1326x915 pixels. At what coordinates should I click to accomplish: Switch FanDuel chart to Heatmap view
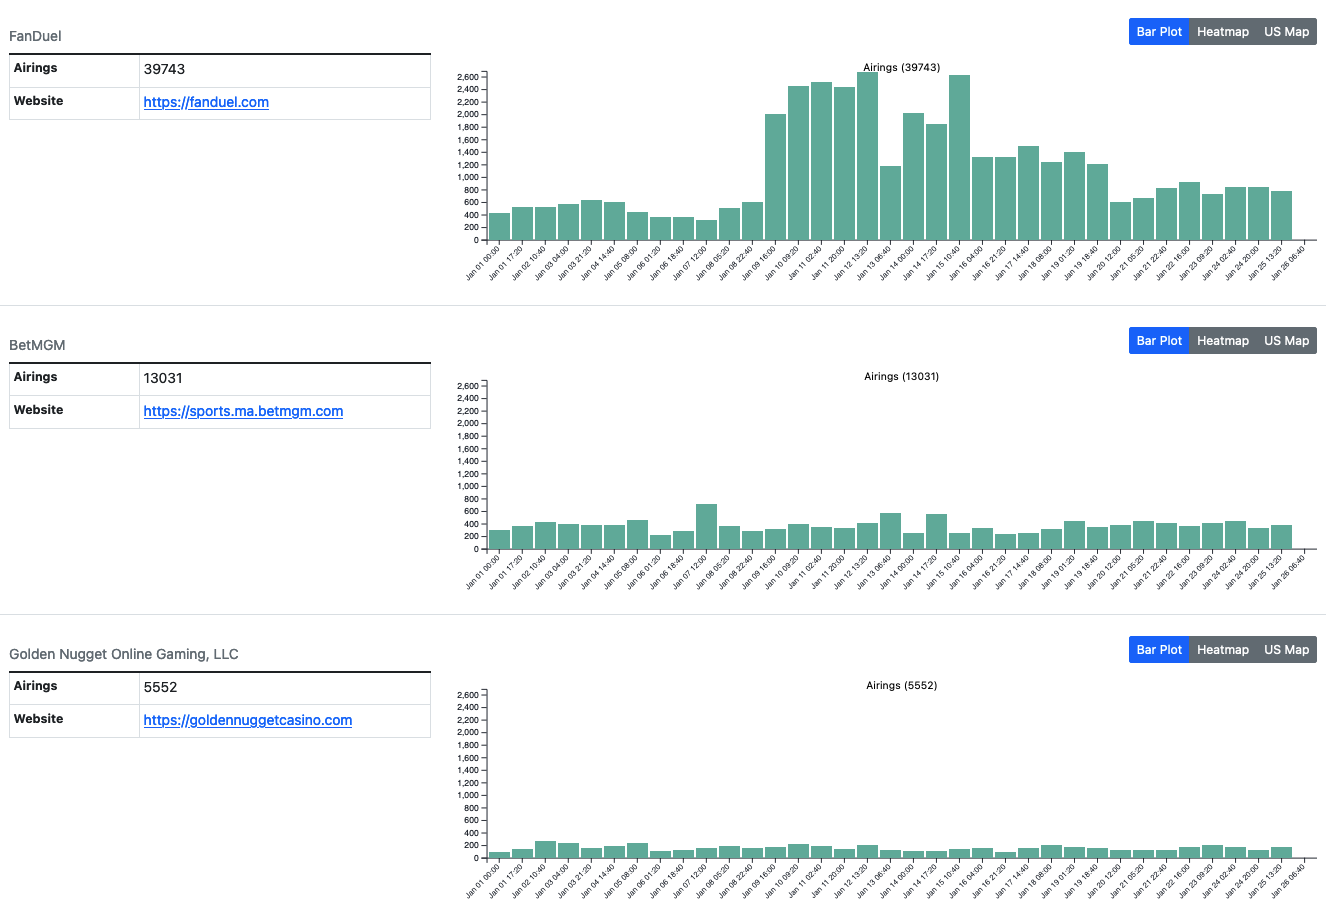[x=1222, y=32]
